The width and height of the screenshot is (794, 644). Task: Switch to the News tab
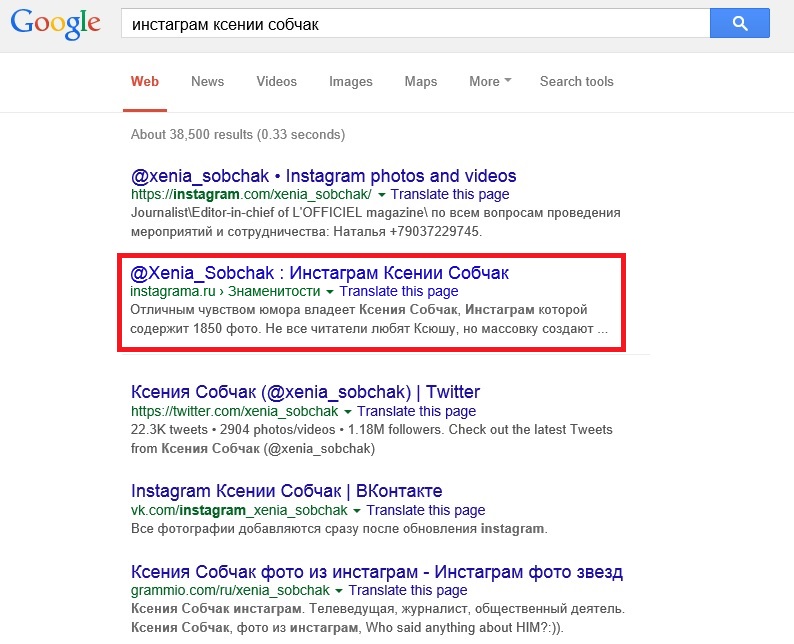[x=208, y=82]
